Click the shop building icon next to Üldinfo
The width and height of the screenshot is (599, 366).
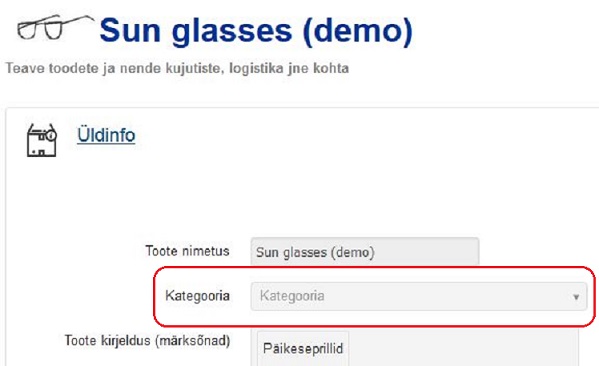(42, 140)
